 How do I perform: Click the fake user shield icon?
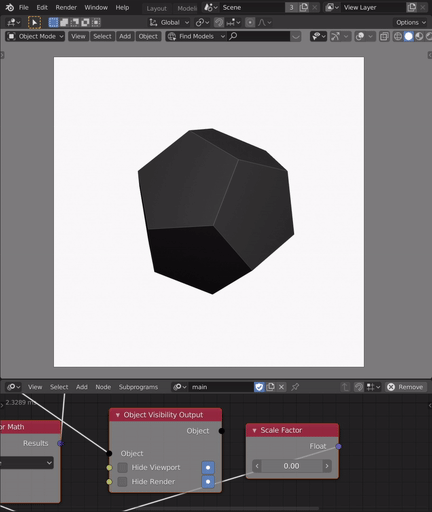[x=259, y=387]
